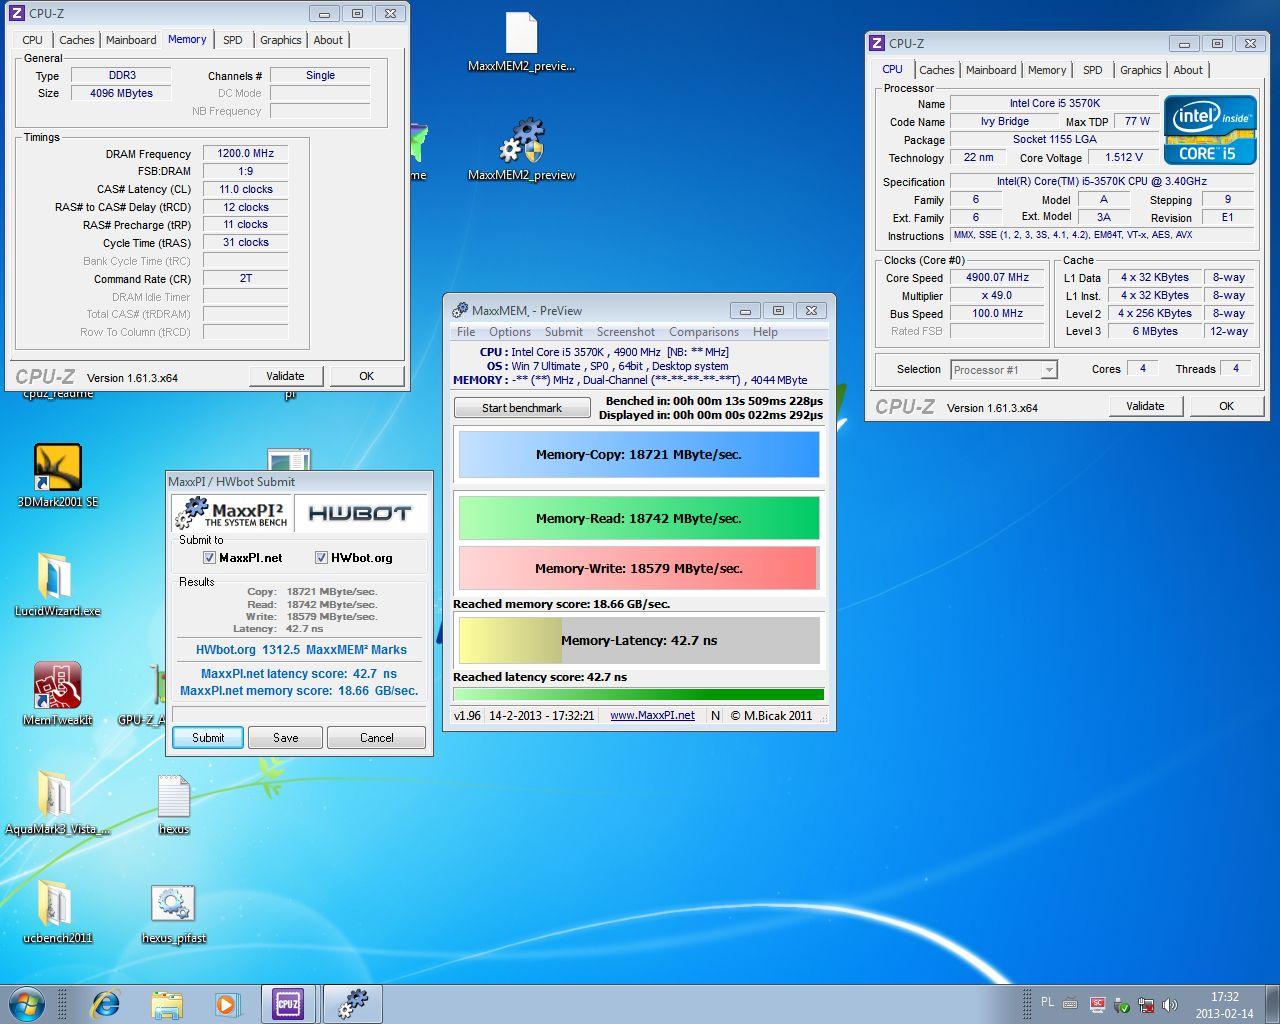Click the CAS# Latency 11.0 clocks value
Viewport: 1280px width, 1024px height.
pyautogui.click(x=246, y=189)
